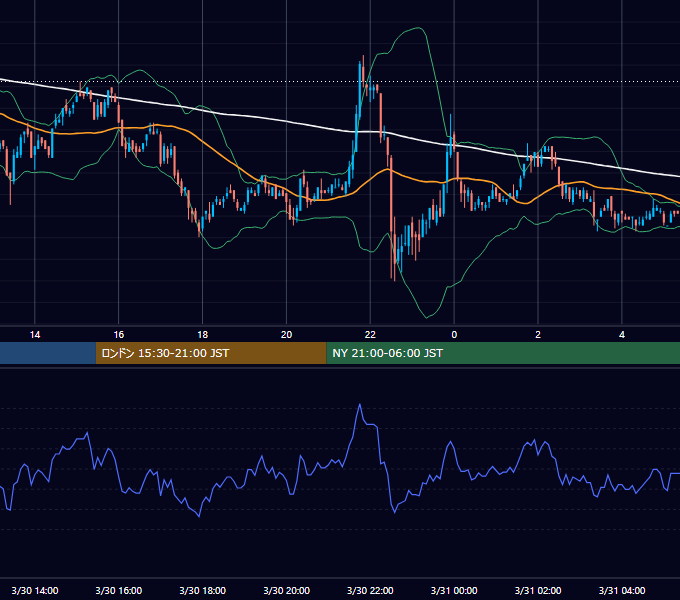The width and height of the screenshot is (680, 600).
Task: Click the blue session bar before ロンドン
Action: (x=48, y=353)
